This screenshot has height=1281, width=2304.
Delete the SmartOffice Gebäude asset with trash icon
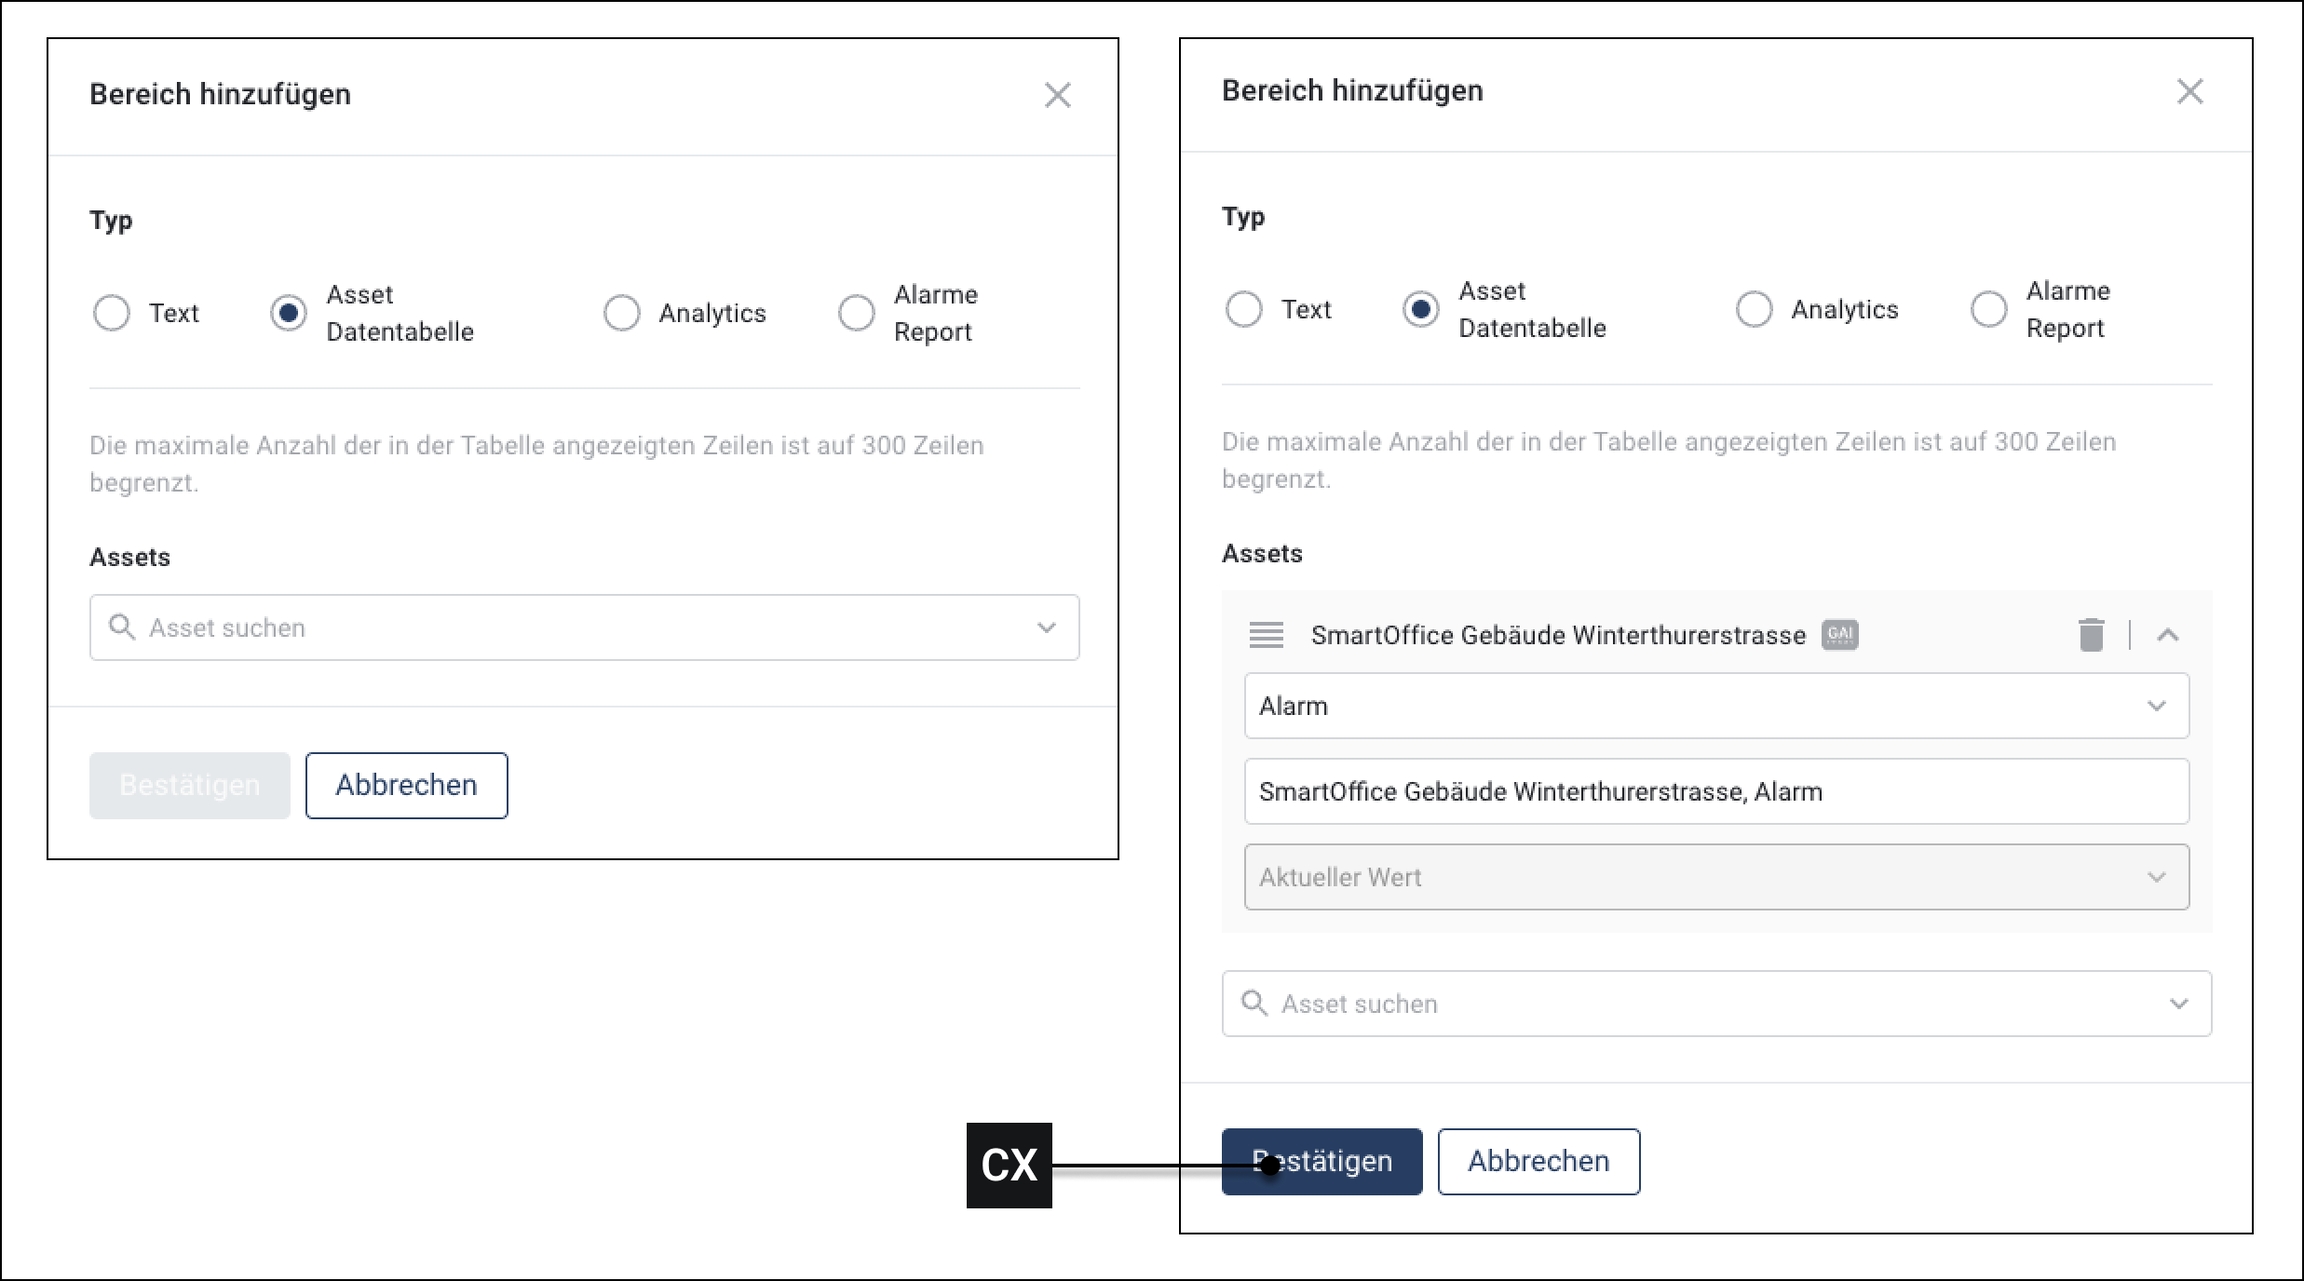click(x=2090, y=635)
